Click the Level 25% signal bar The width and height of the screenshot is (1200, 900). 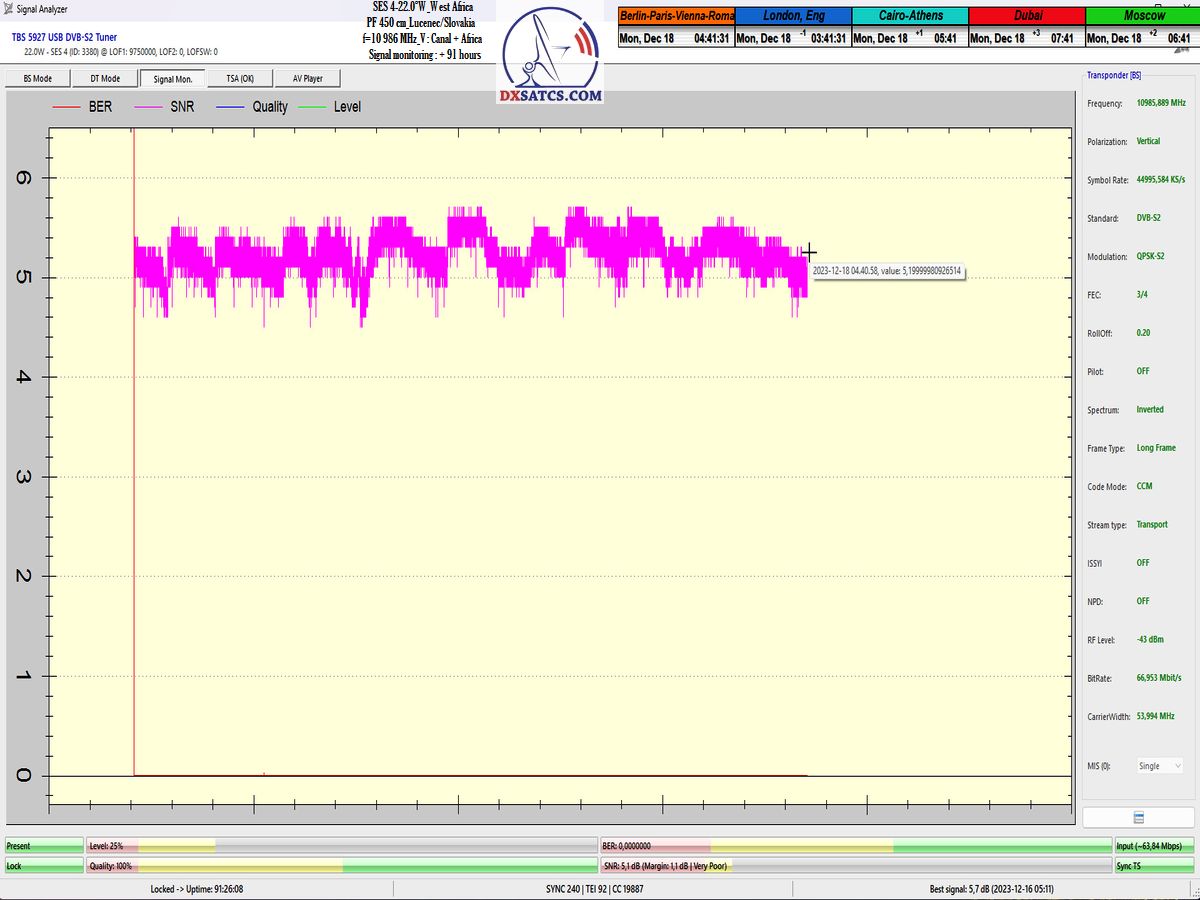(342, 846)
